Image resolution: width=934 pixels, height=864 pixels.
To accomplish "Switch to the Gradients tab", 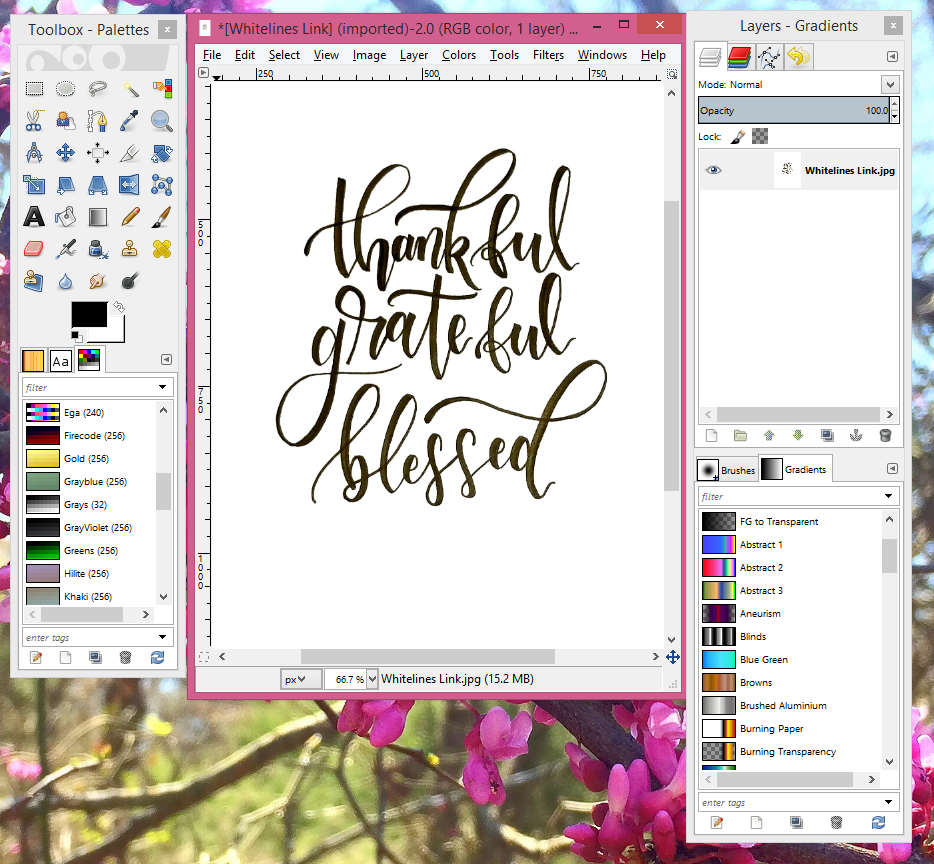I will point(794,469).
